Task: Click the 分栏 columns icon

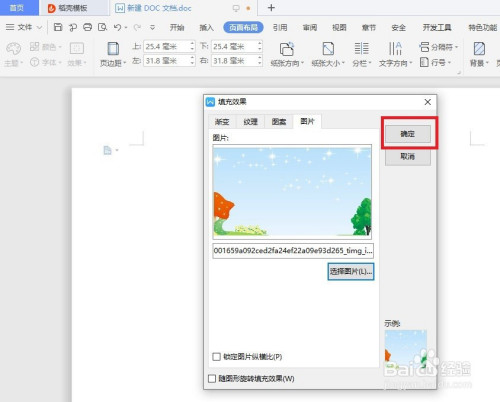Action: (362, 49)
